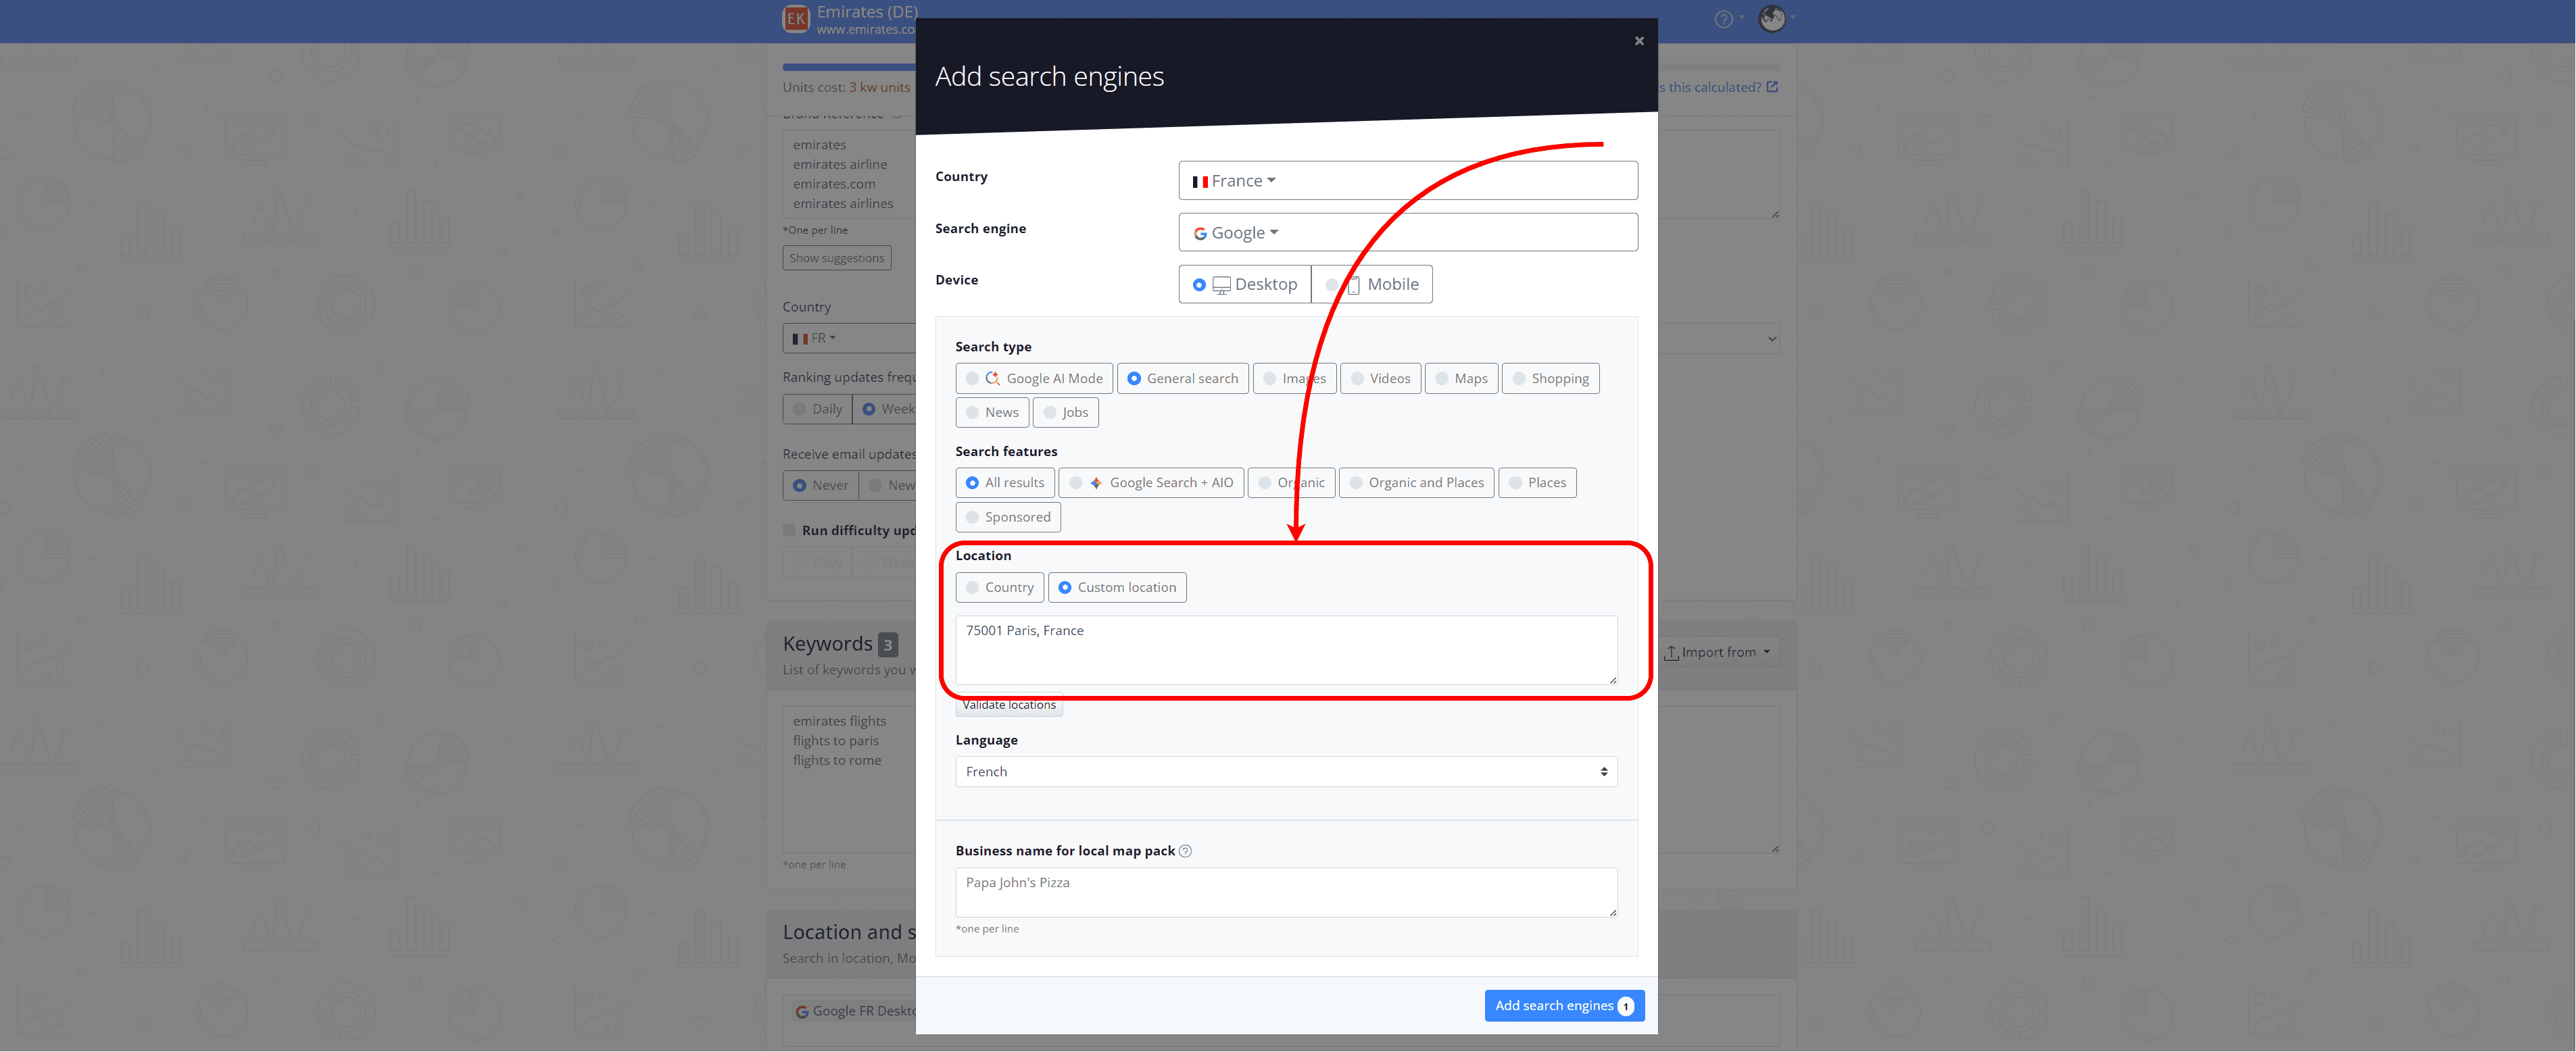Click help icon beside Business name label

(1185, 852)
